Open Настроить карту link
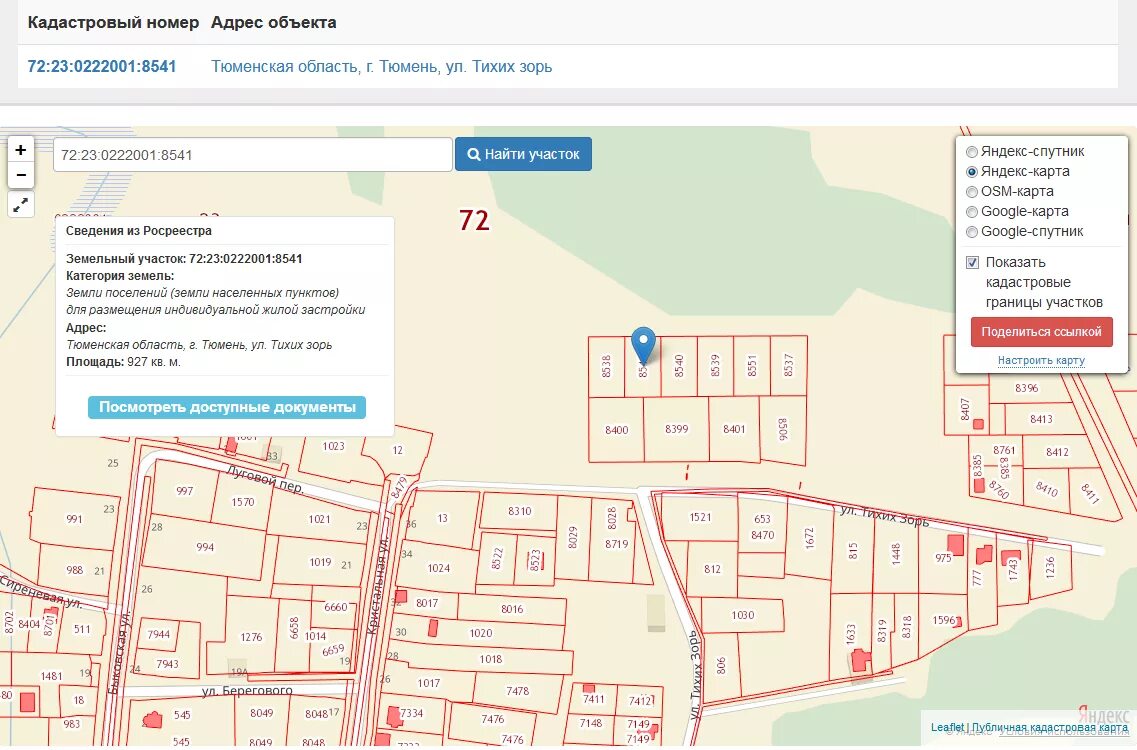This screenshot has height=750, width=1137. coord(1041,360)
